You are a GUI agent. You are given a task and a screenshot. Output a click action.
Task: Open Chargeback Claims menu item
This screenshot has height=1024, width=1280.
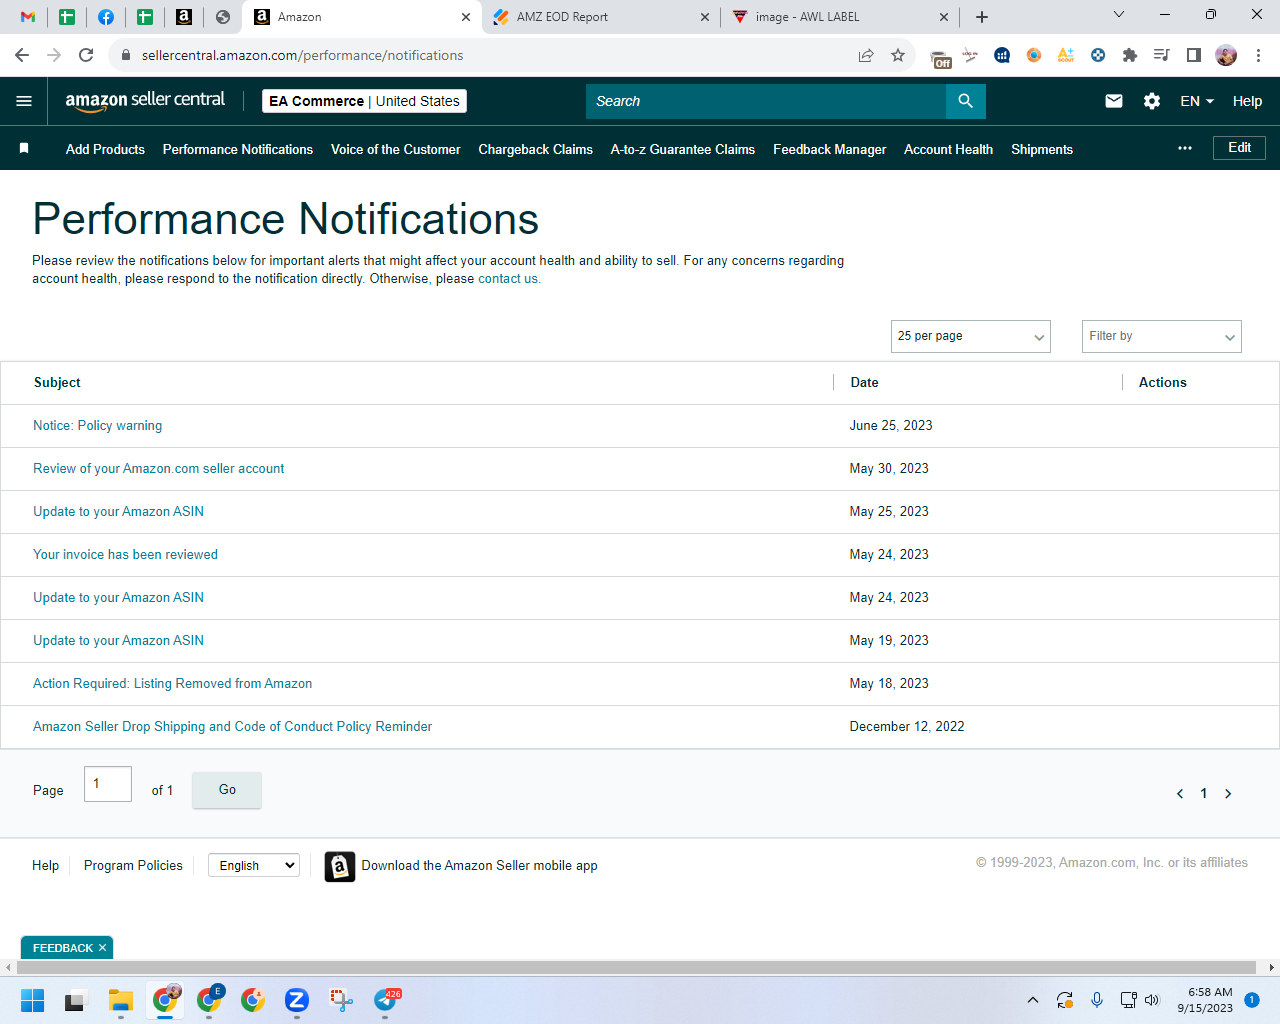click(535, 149)
